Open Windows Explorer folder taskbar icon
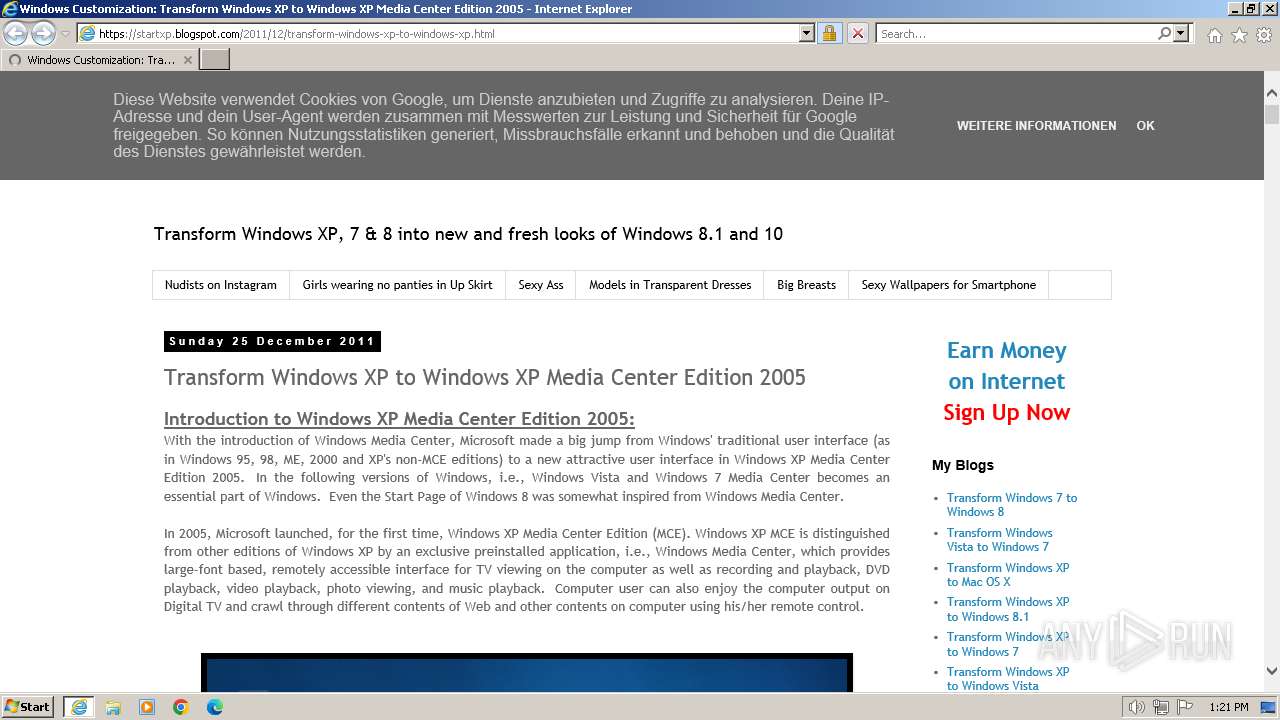 click(113, 707)
